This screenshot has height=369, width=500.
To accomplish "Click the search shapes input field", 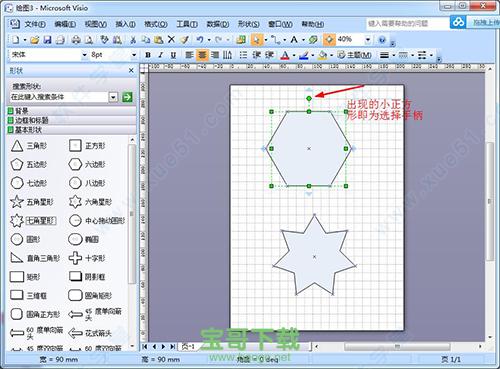I will pos(59,97).
